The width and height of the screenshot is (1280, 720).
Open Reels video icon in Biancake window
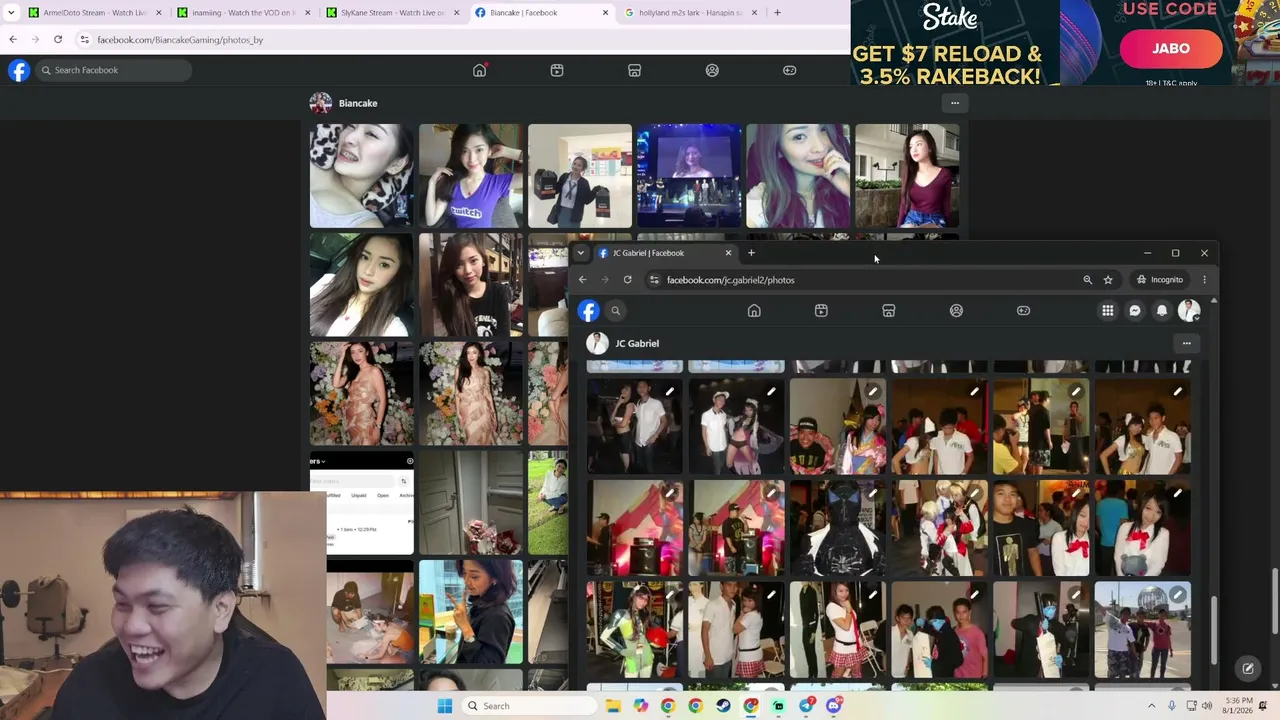[557, 70]
